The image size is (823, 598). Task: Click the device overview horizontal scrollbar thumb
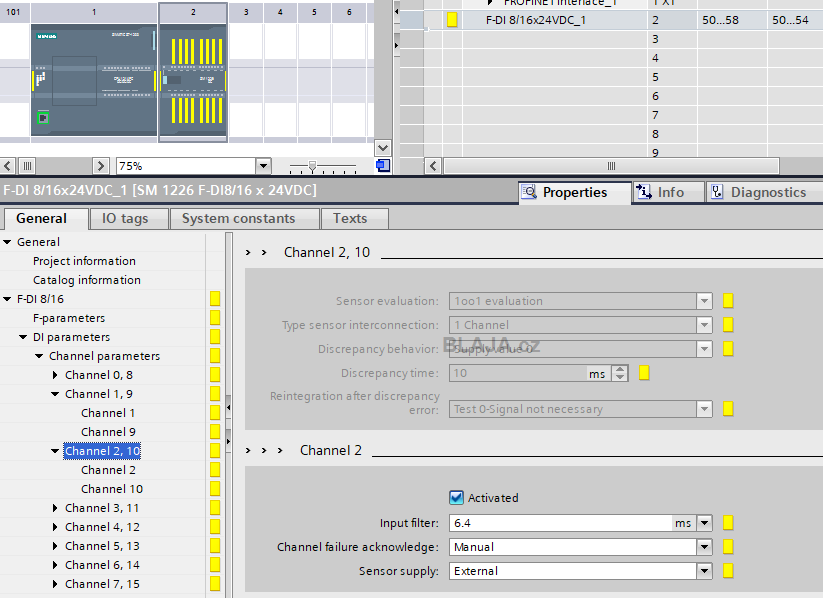(x=611, y=166)
